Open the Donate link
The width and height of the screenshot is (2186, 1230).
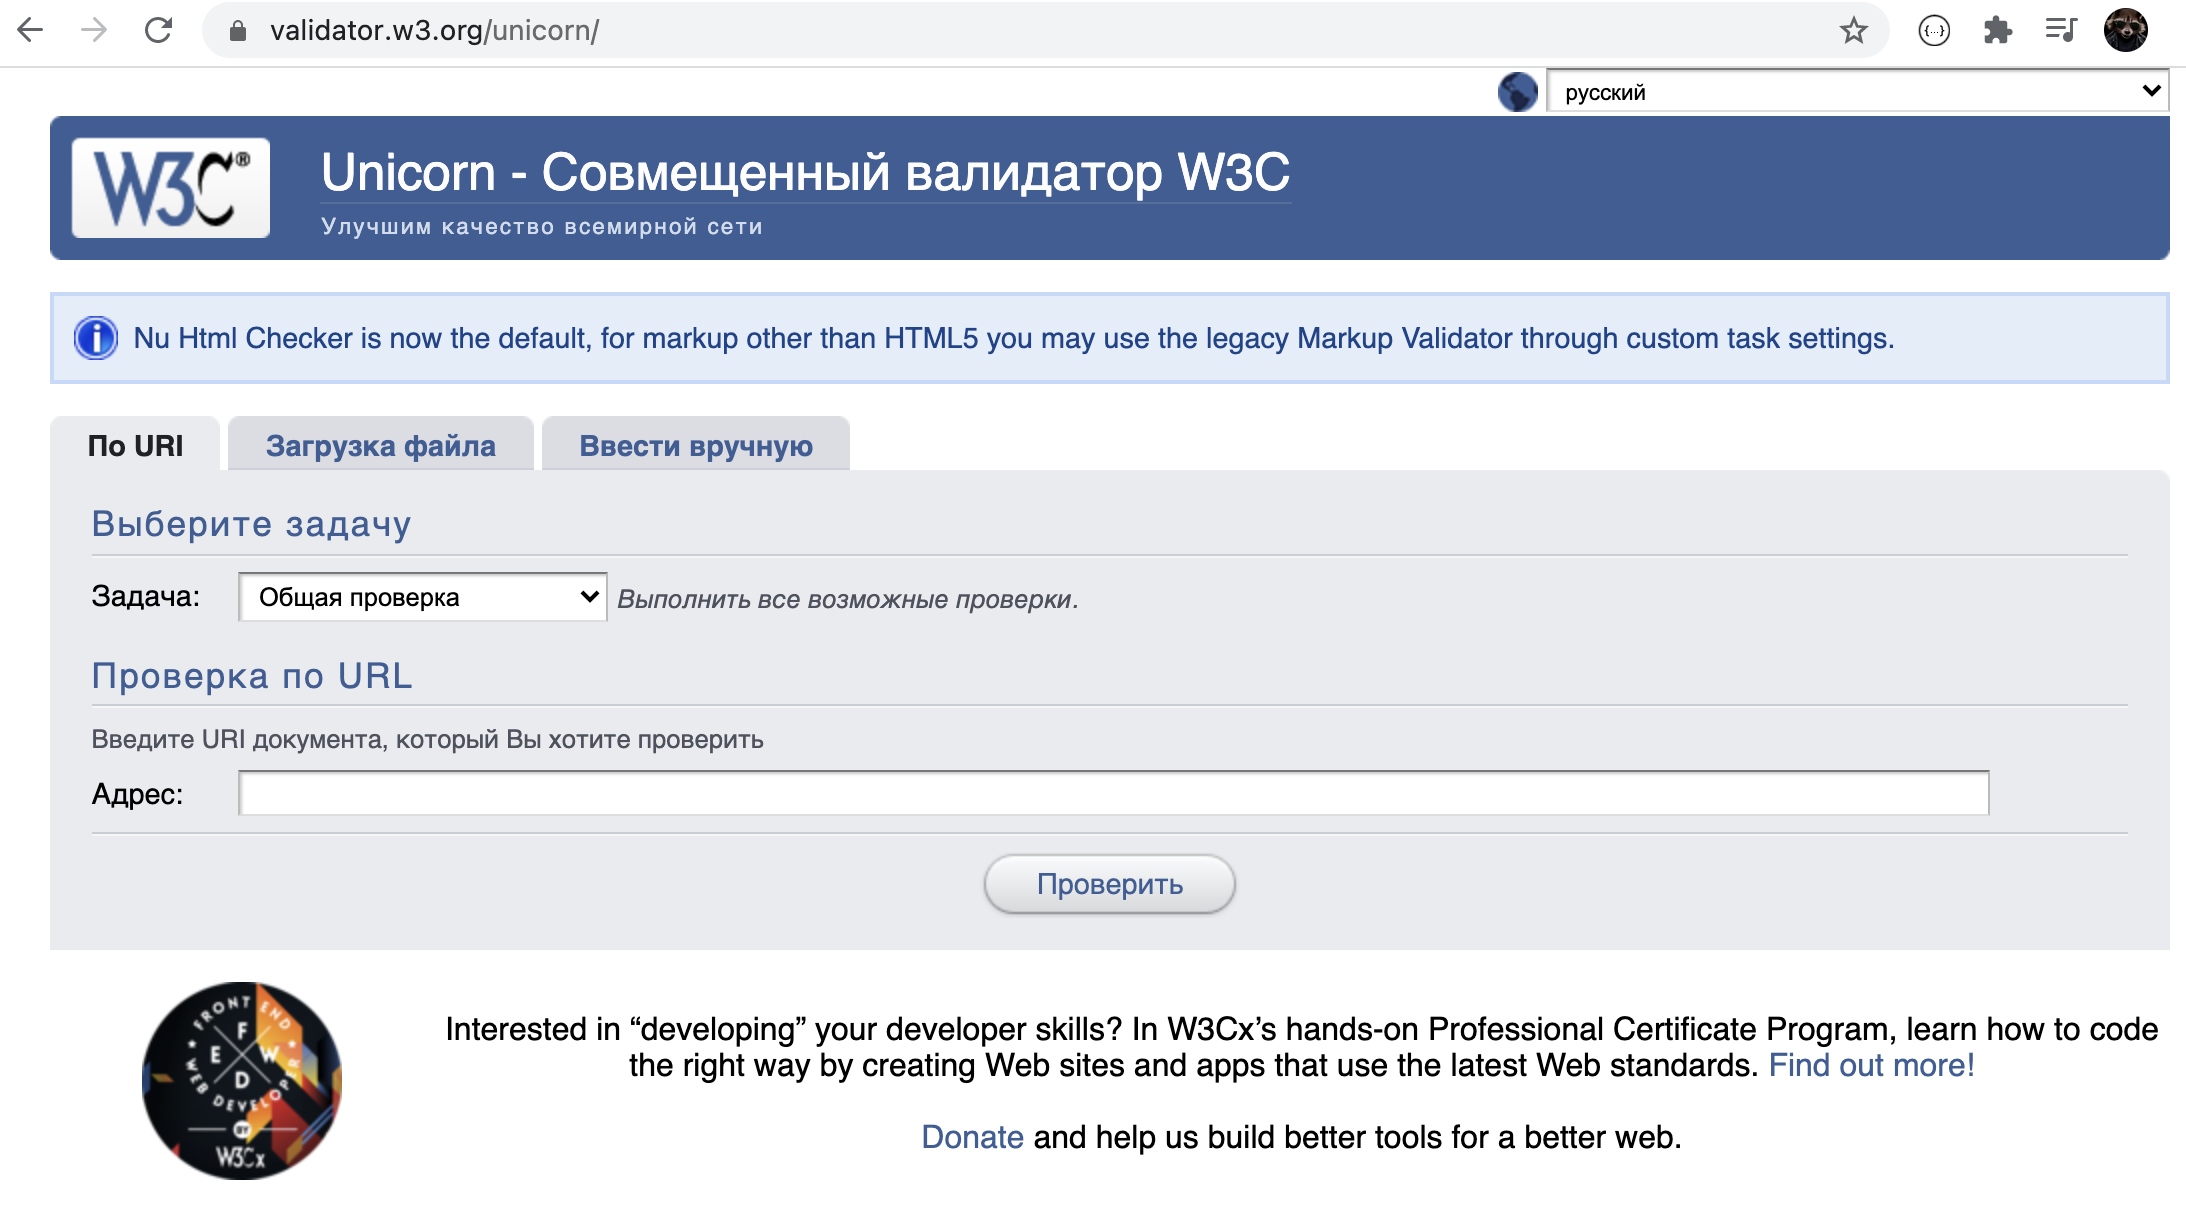click(x=972, y=1137)
